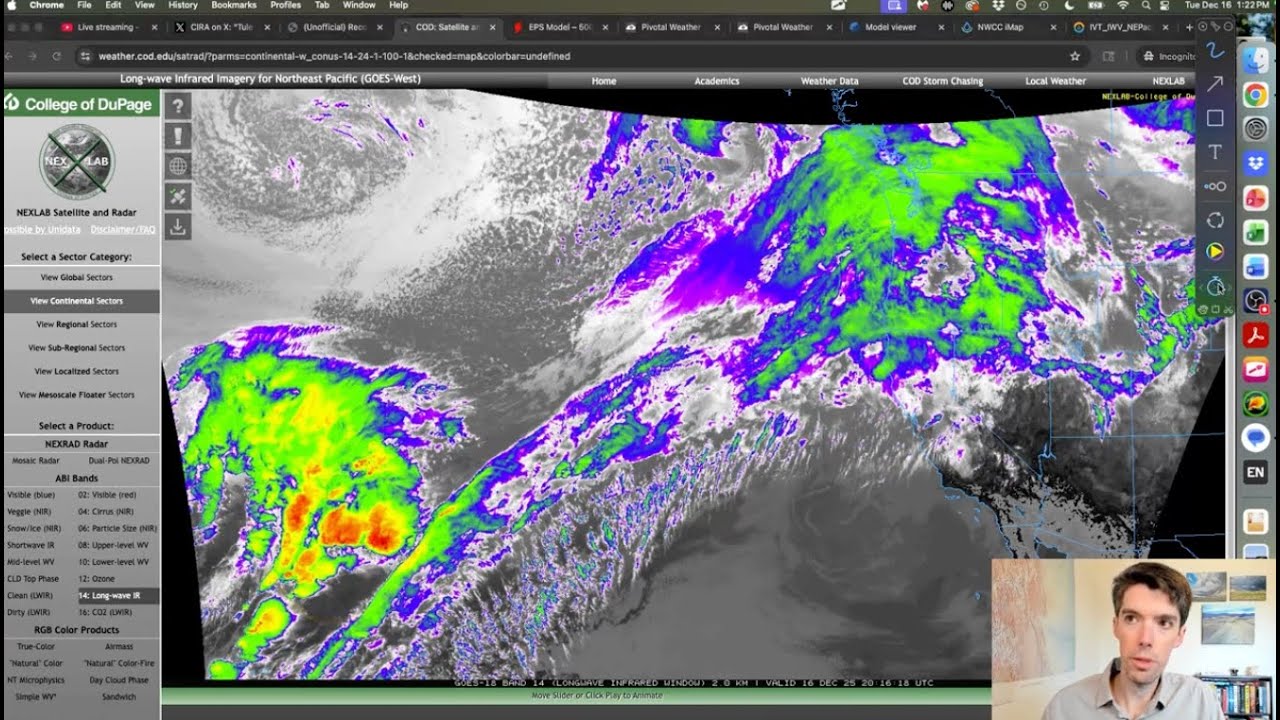Select View Mesoscale Floater Sectors

(x=77, y=395)
